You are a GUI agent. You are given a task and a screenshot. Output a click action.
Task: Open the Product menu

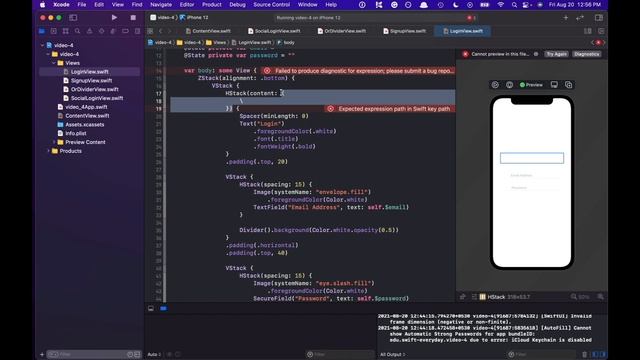point(211,4)
